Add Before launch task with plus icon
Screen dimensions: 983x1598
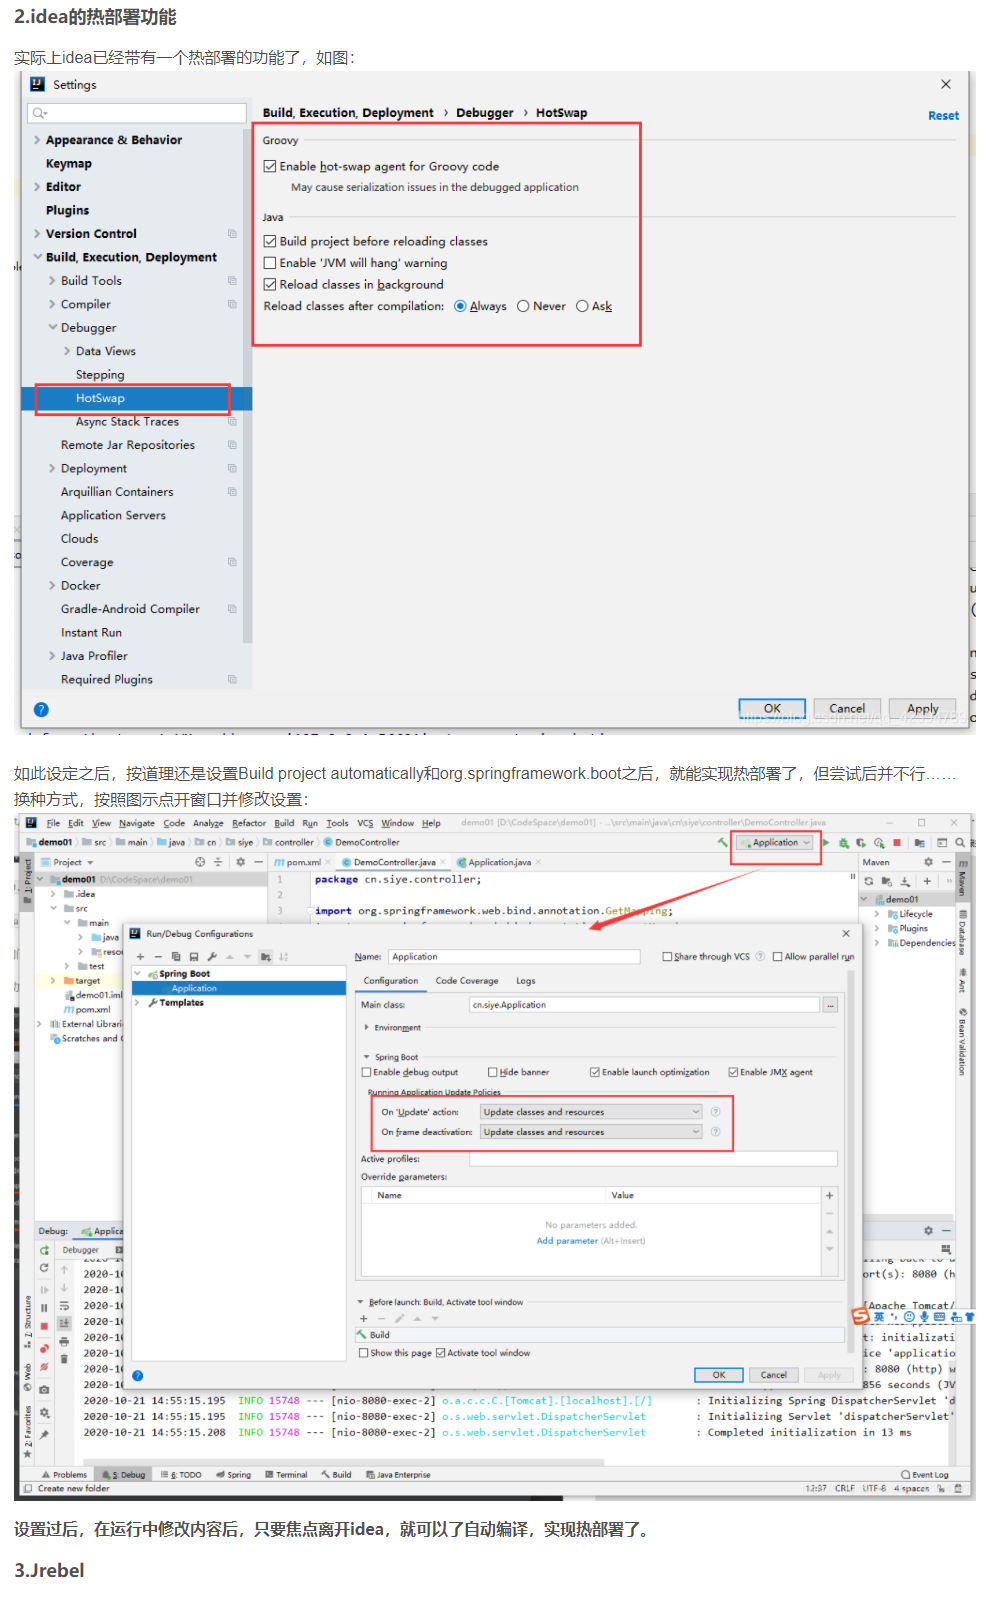coord(364,1319)
